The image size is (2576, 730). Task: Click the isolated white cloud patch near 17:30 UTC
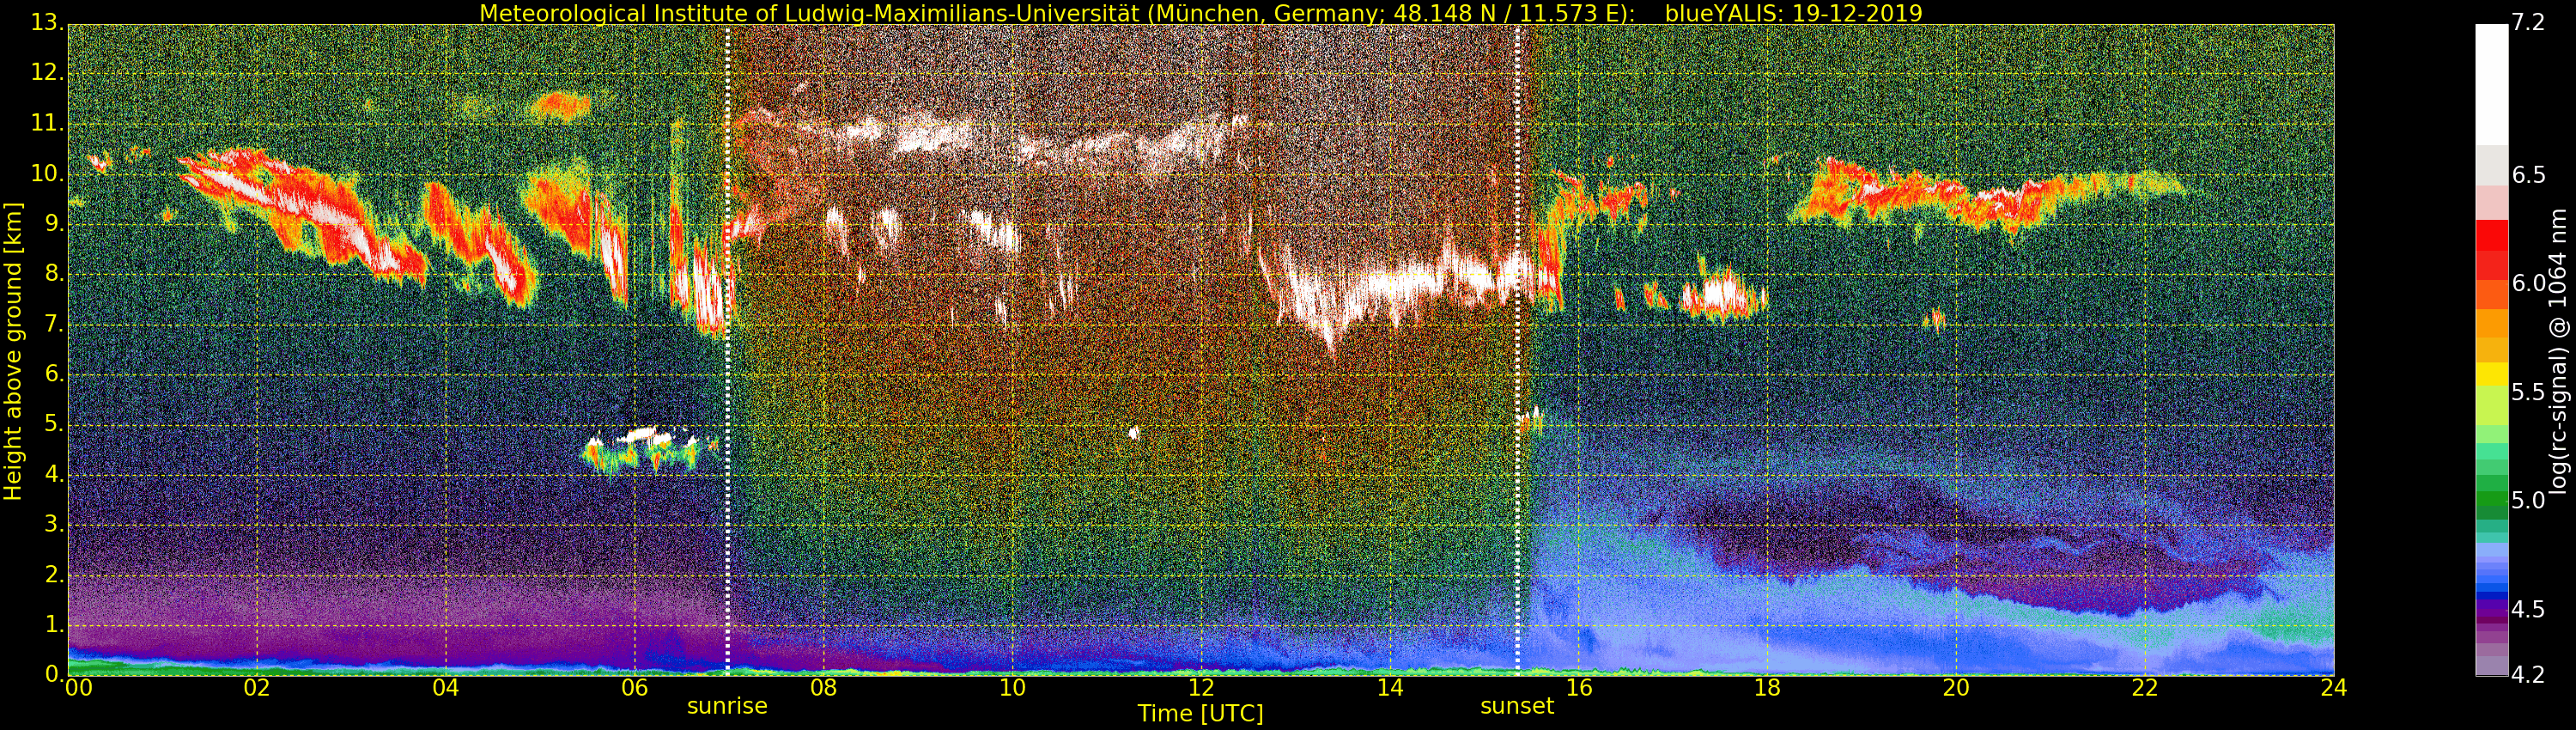(x=1721, y=295)
